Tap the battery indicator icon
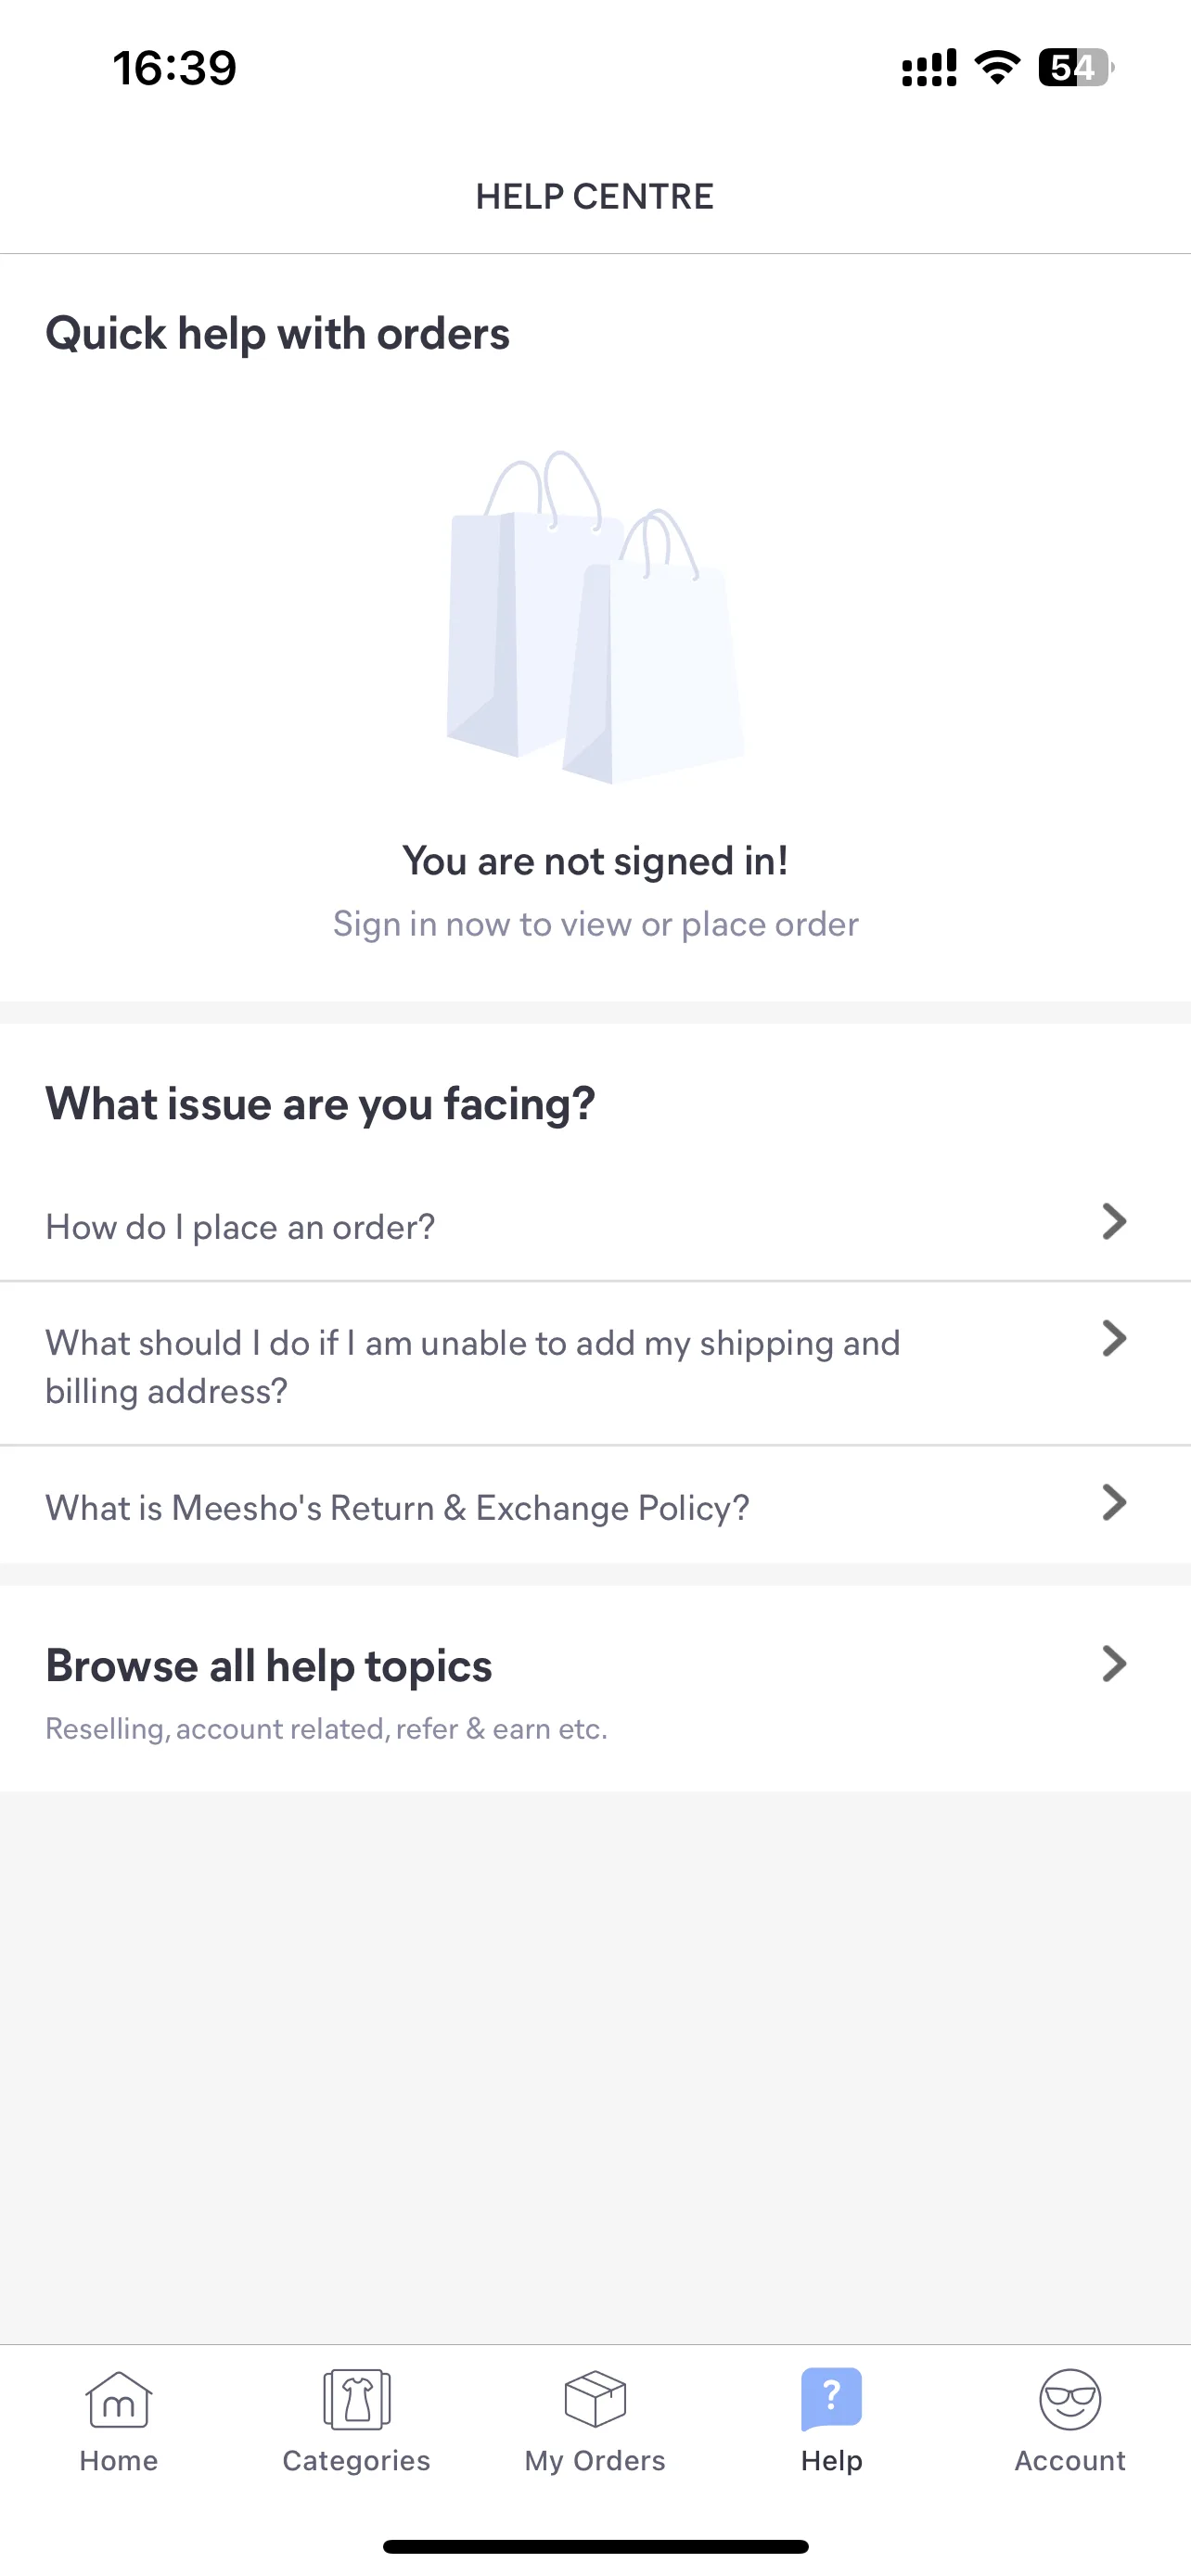 [1076, 67]
